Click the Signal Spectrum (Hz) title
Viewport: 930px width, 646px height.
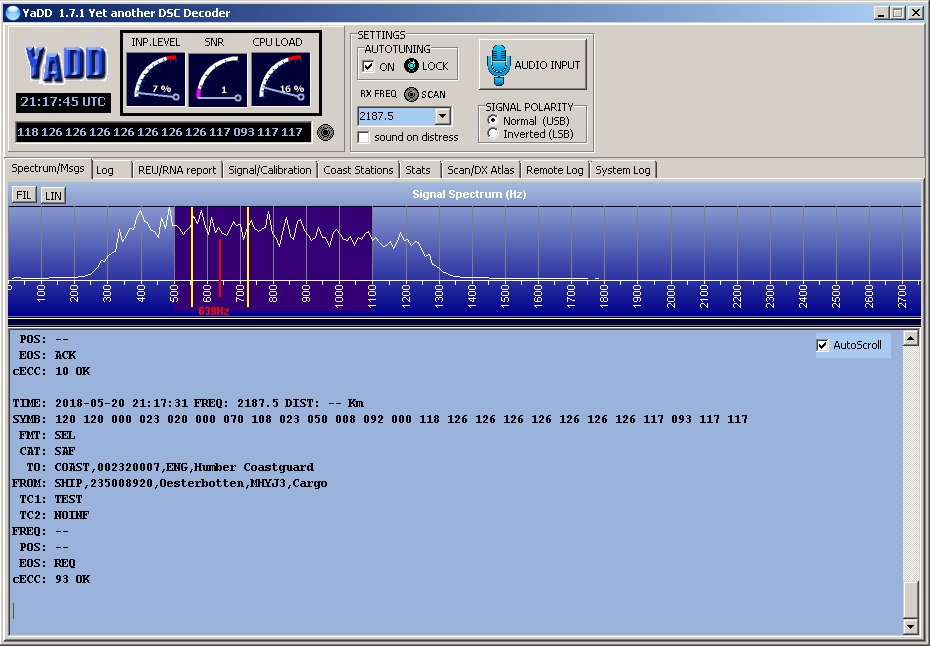tap(469, 195)
